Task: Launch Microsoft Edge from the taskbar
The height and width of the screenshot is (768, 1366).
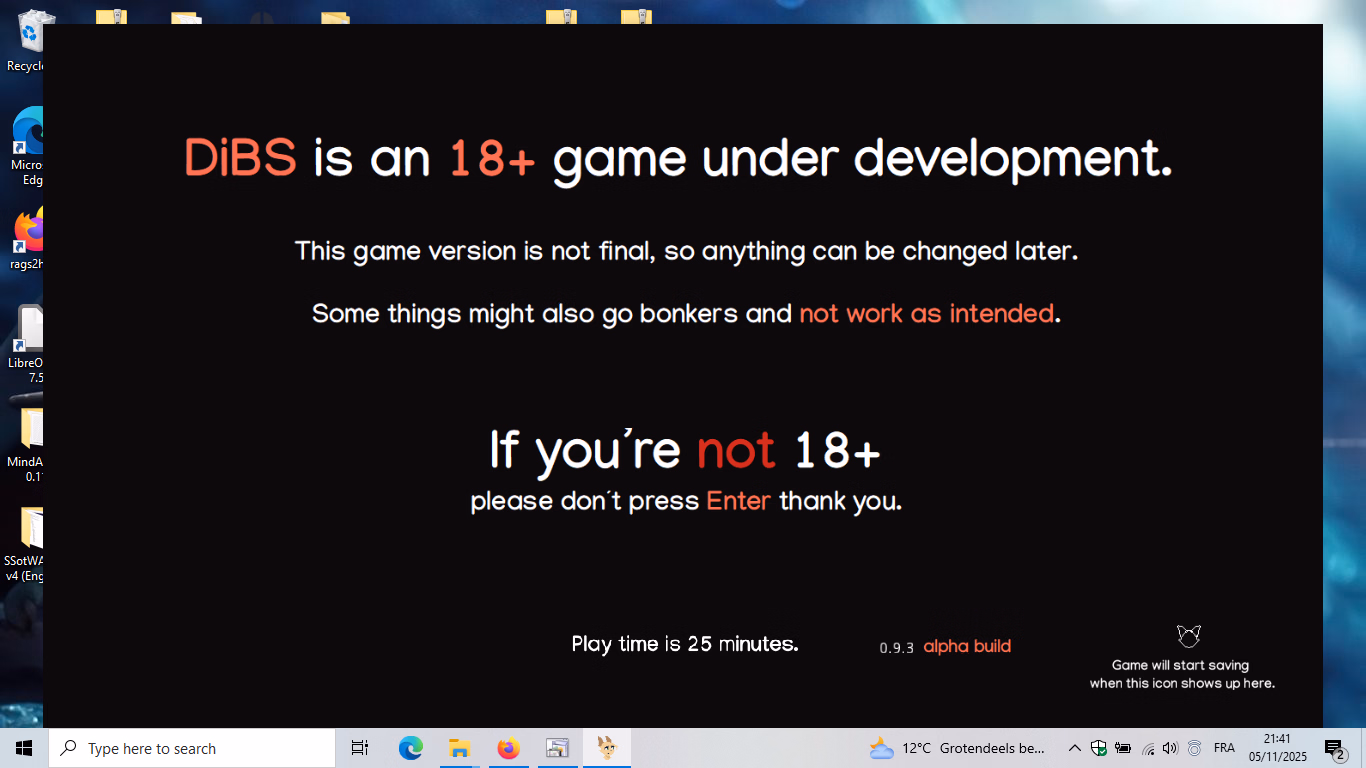Action: tap(411, 748)
